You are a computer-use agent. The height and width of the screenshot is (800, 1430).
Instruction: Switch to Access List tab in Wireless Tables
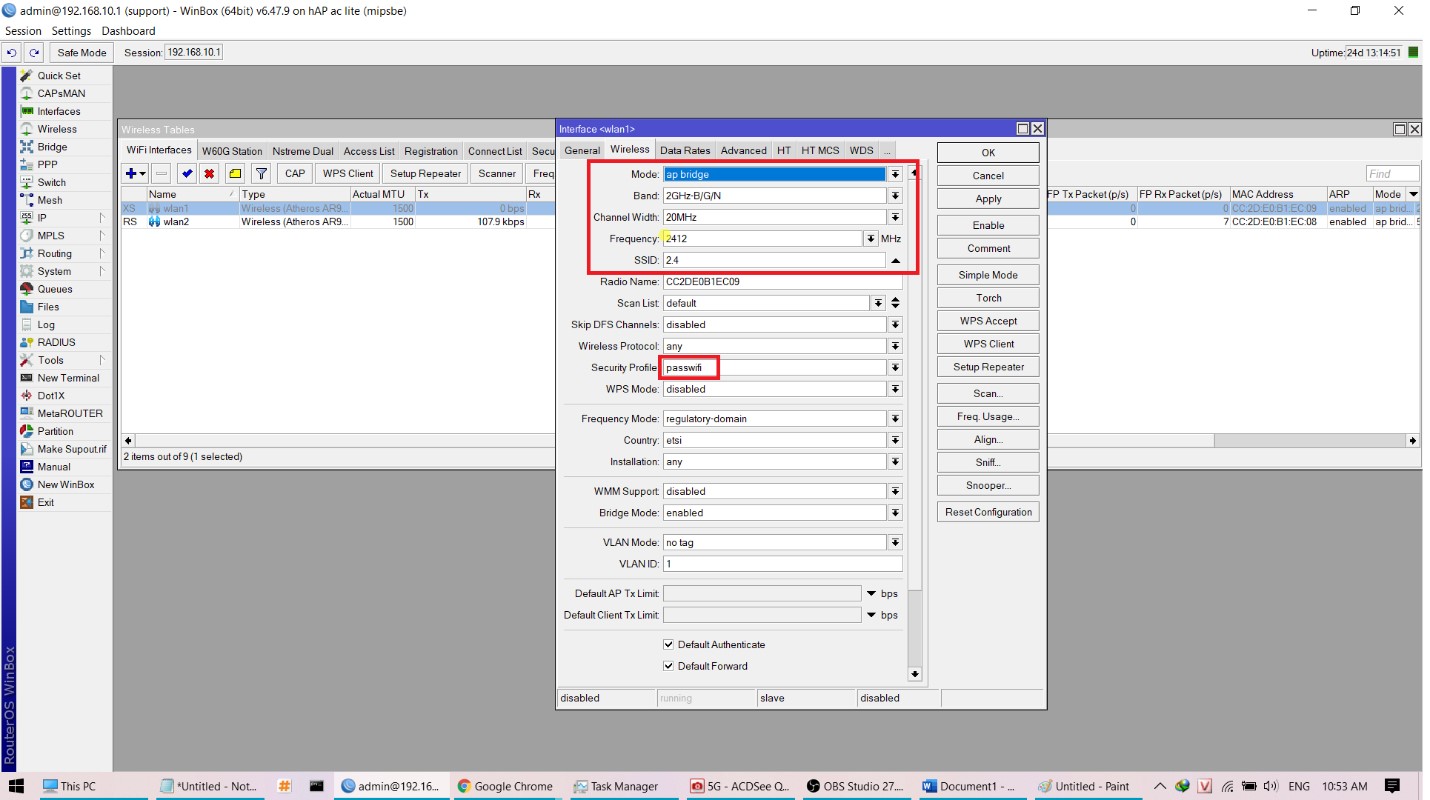pos(369,152)
